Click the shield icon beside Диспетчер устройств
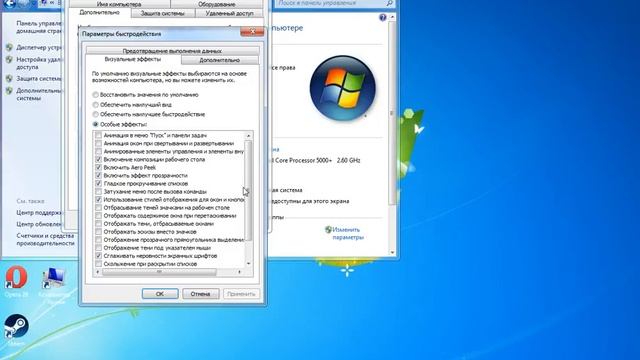This screenshot has width=640, height=360. coord(9,47)
